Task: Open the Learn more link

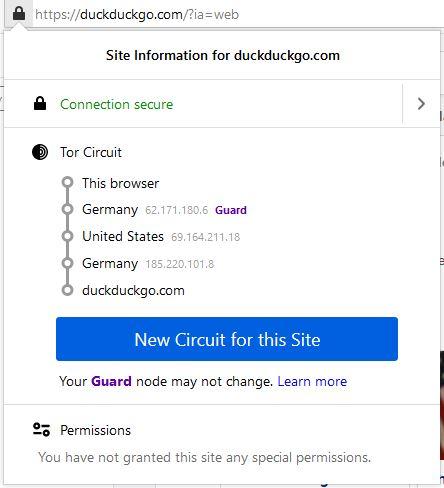Action: (x=312, y=381)
